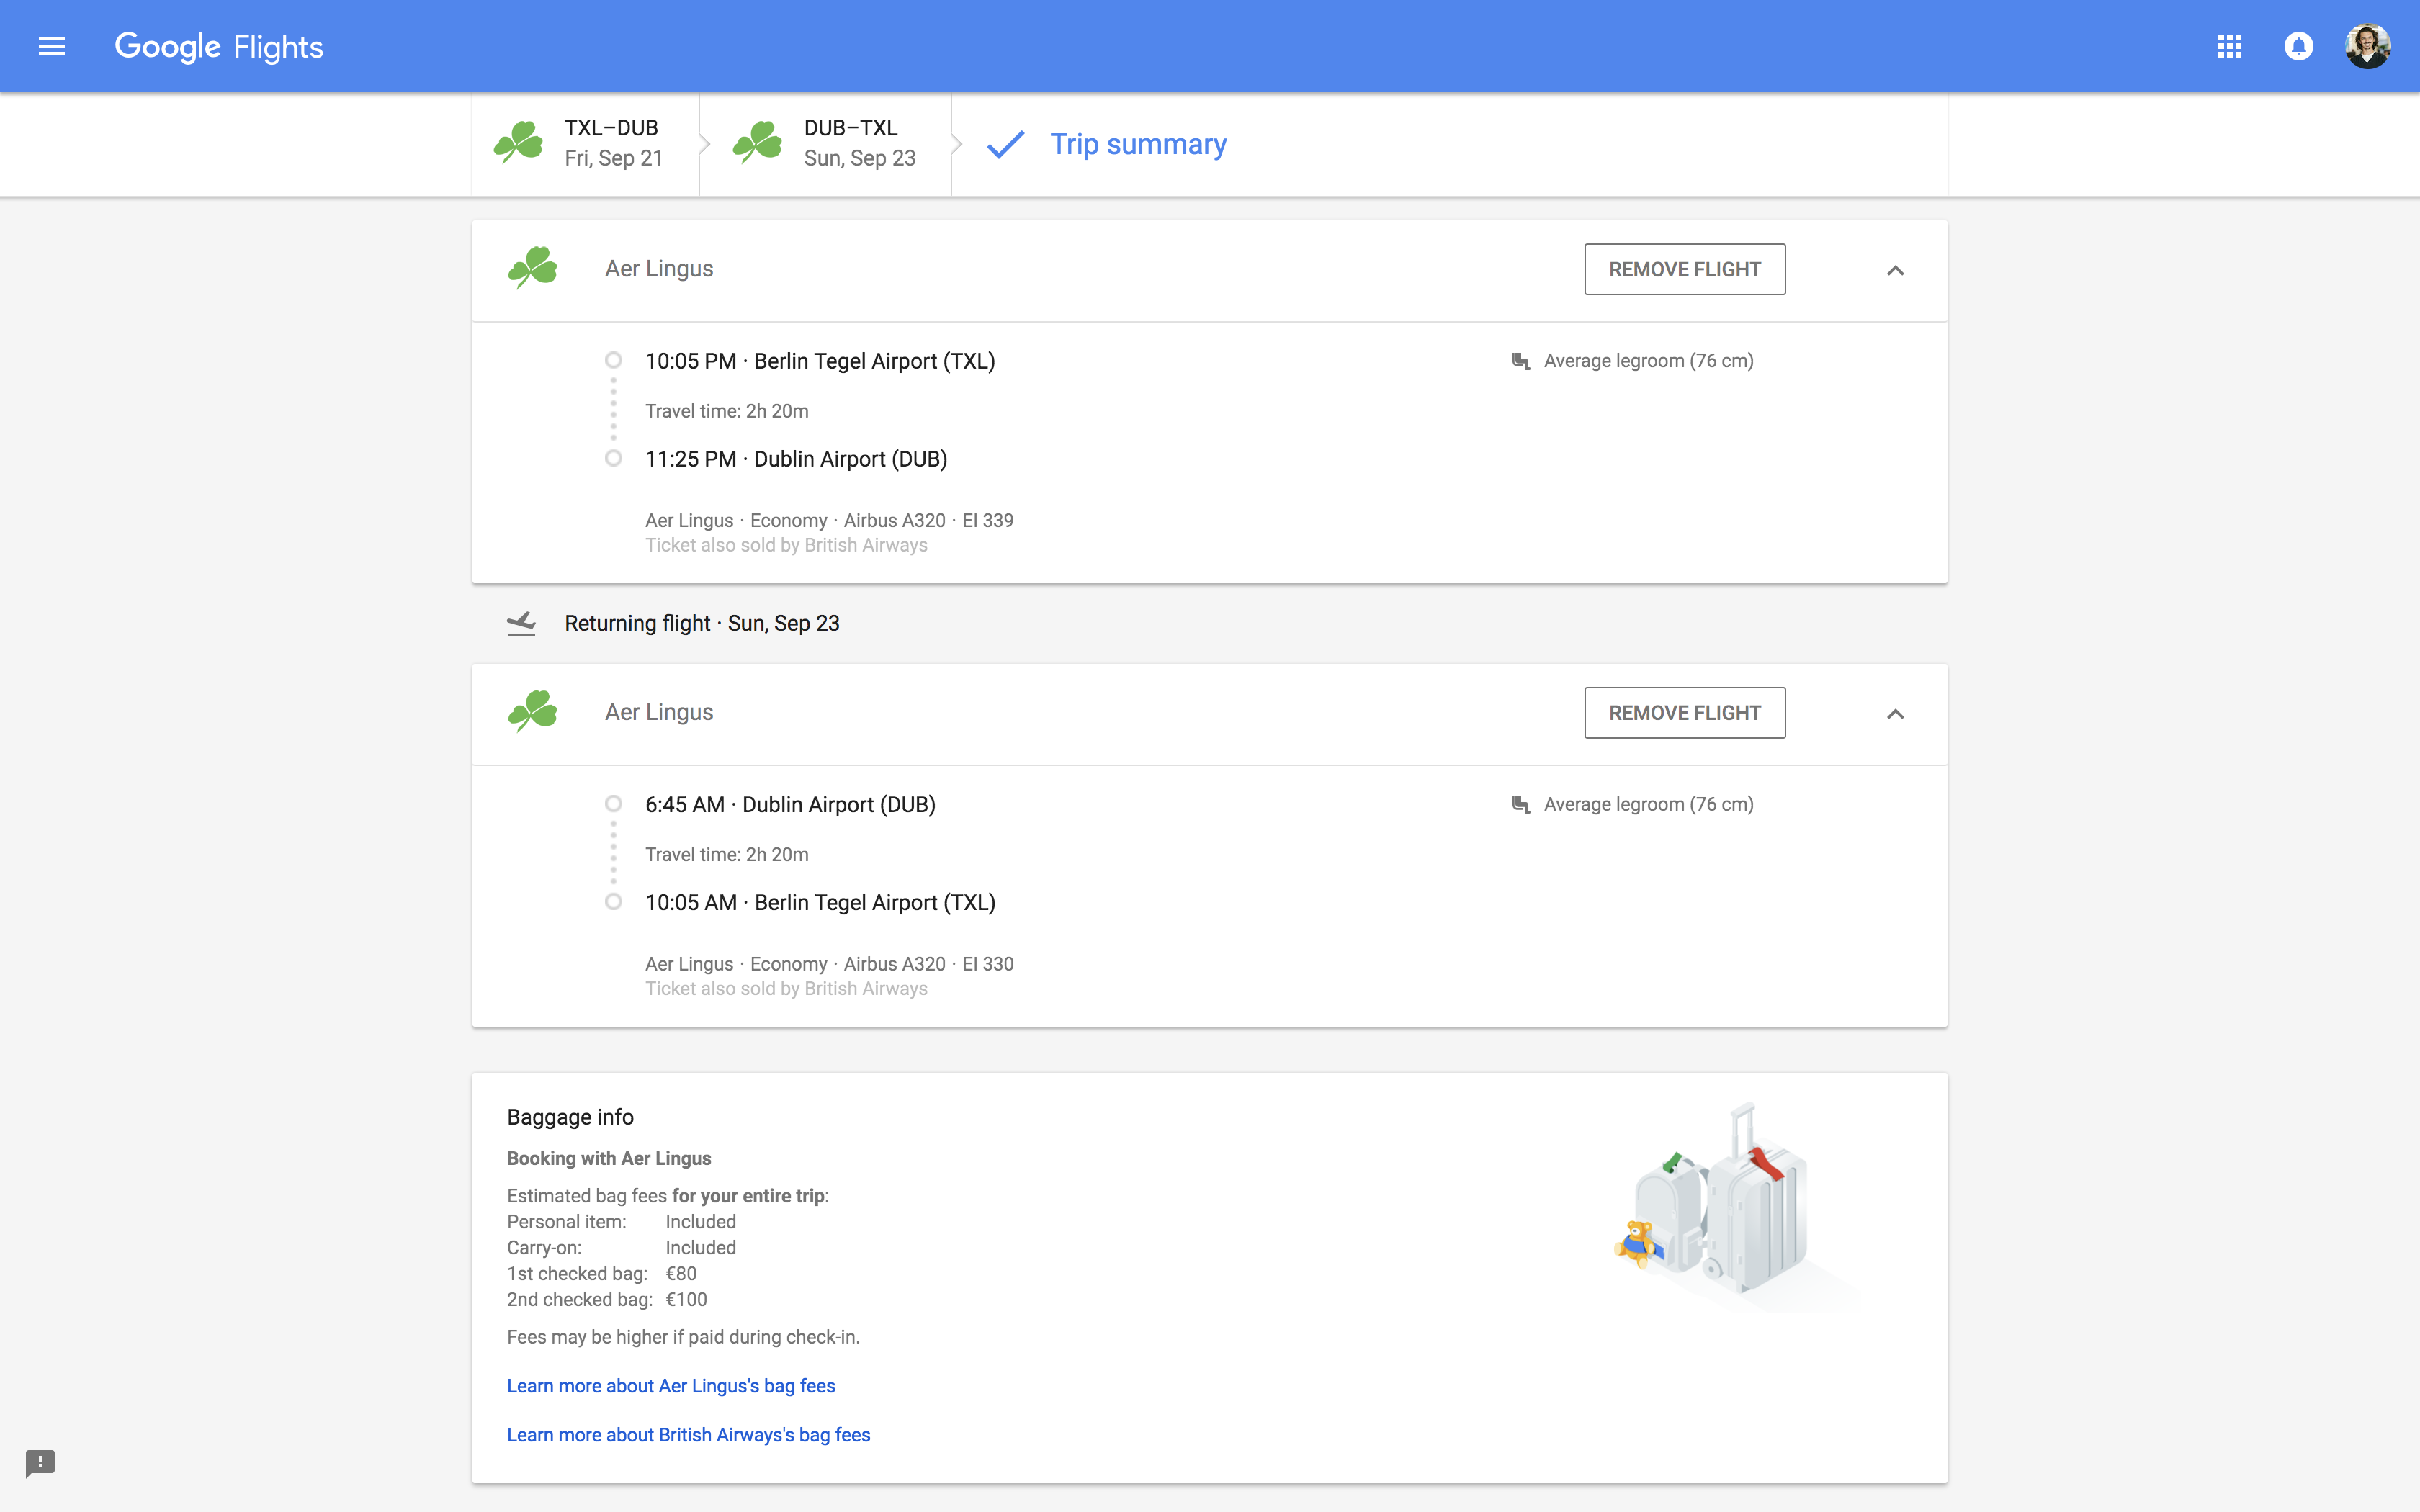Open the Trip summary step

click(1138, 144)
